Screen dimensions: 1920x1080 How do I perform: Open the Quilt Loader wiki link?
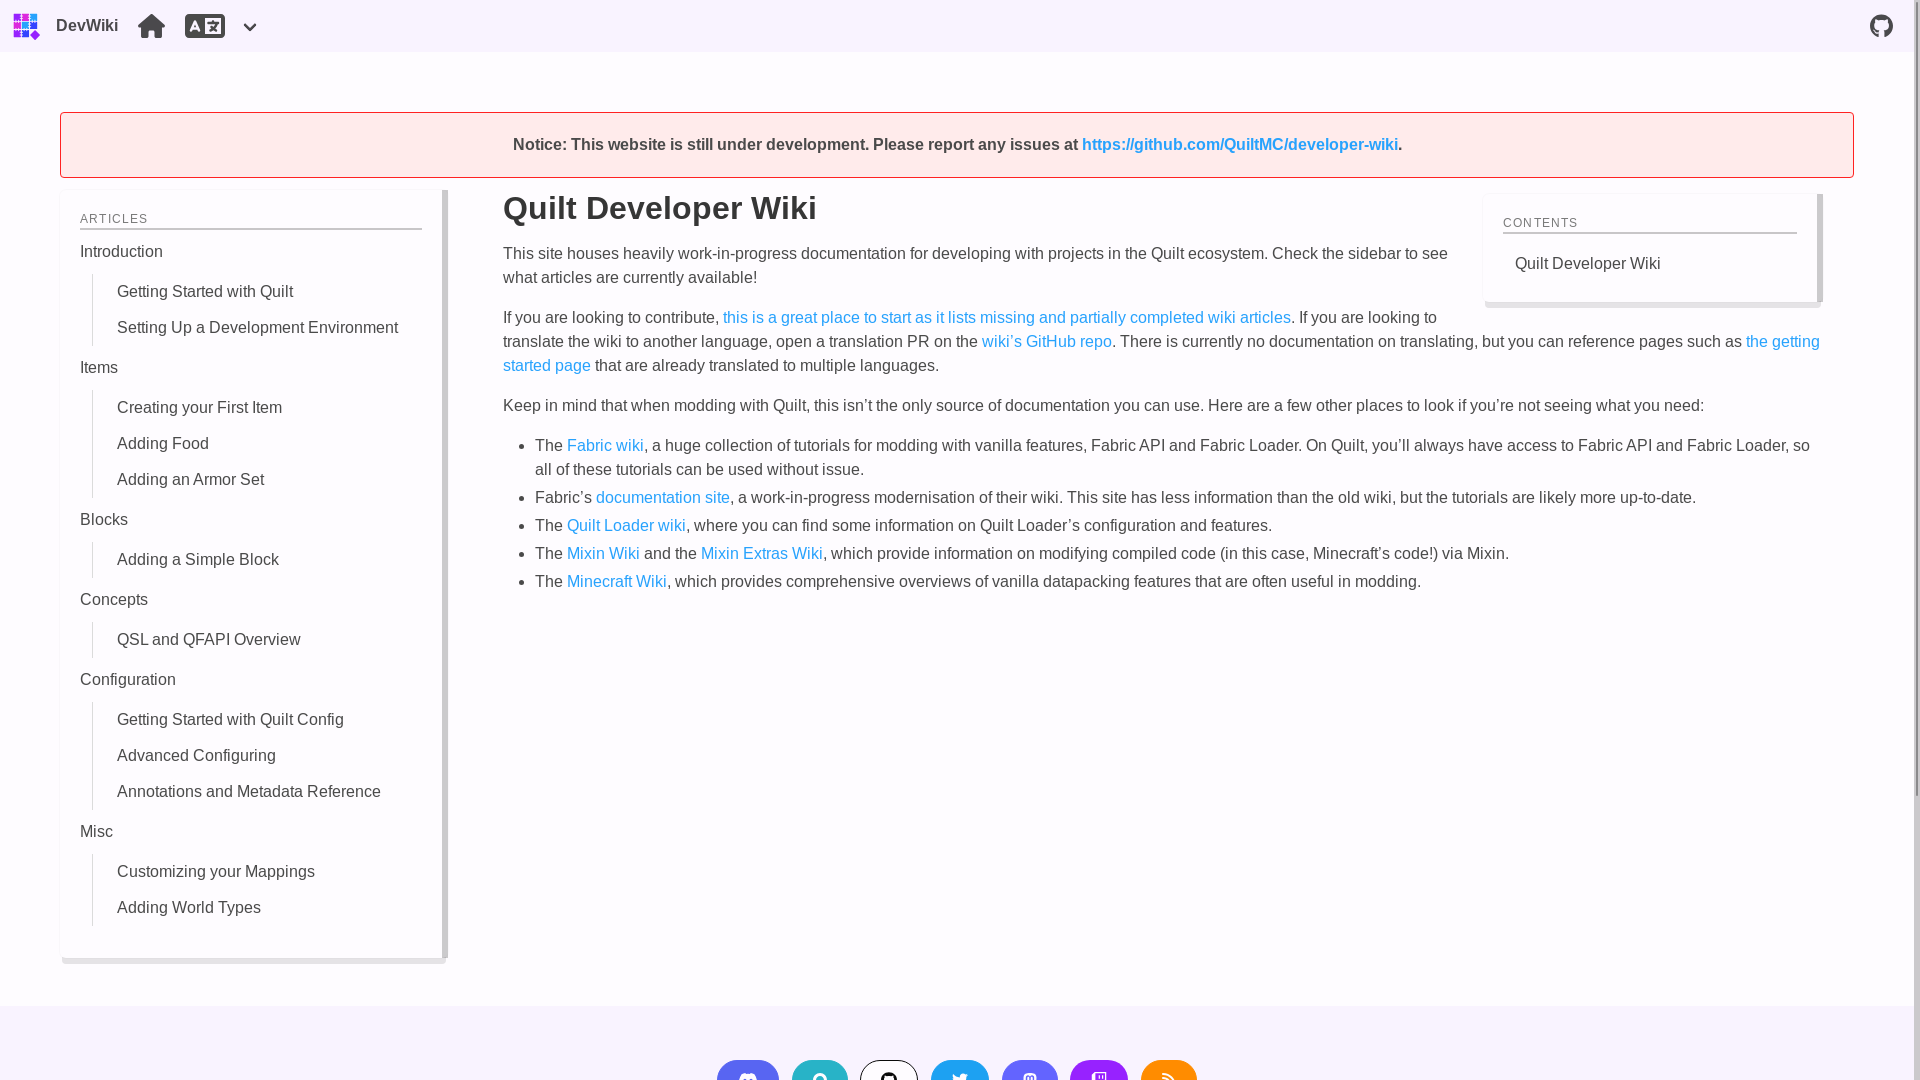626,526
